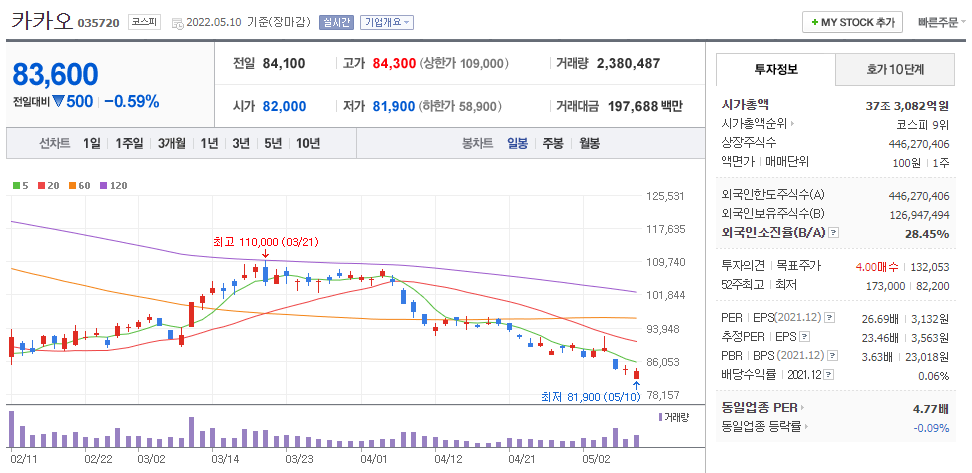This screenshot has height=473, width=972.
Task: Click the 4.00매수 investment opinion
Action: click(877, 267)
